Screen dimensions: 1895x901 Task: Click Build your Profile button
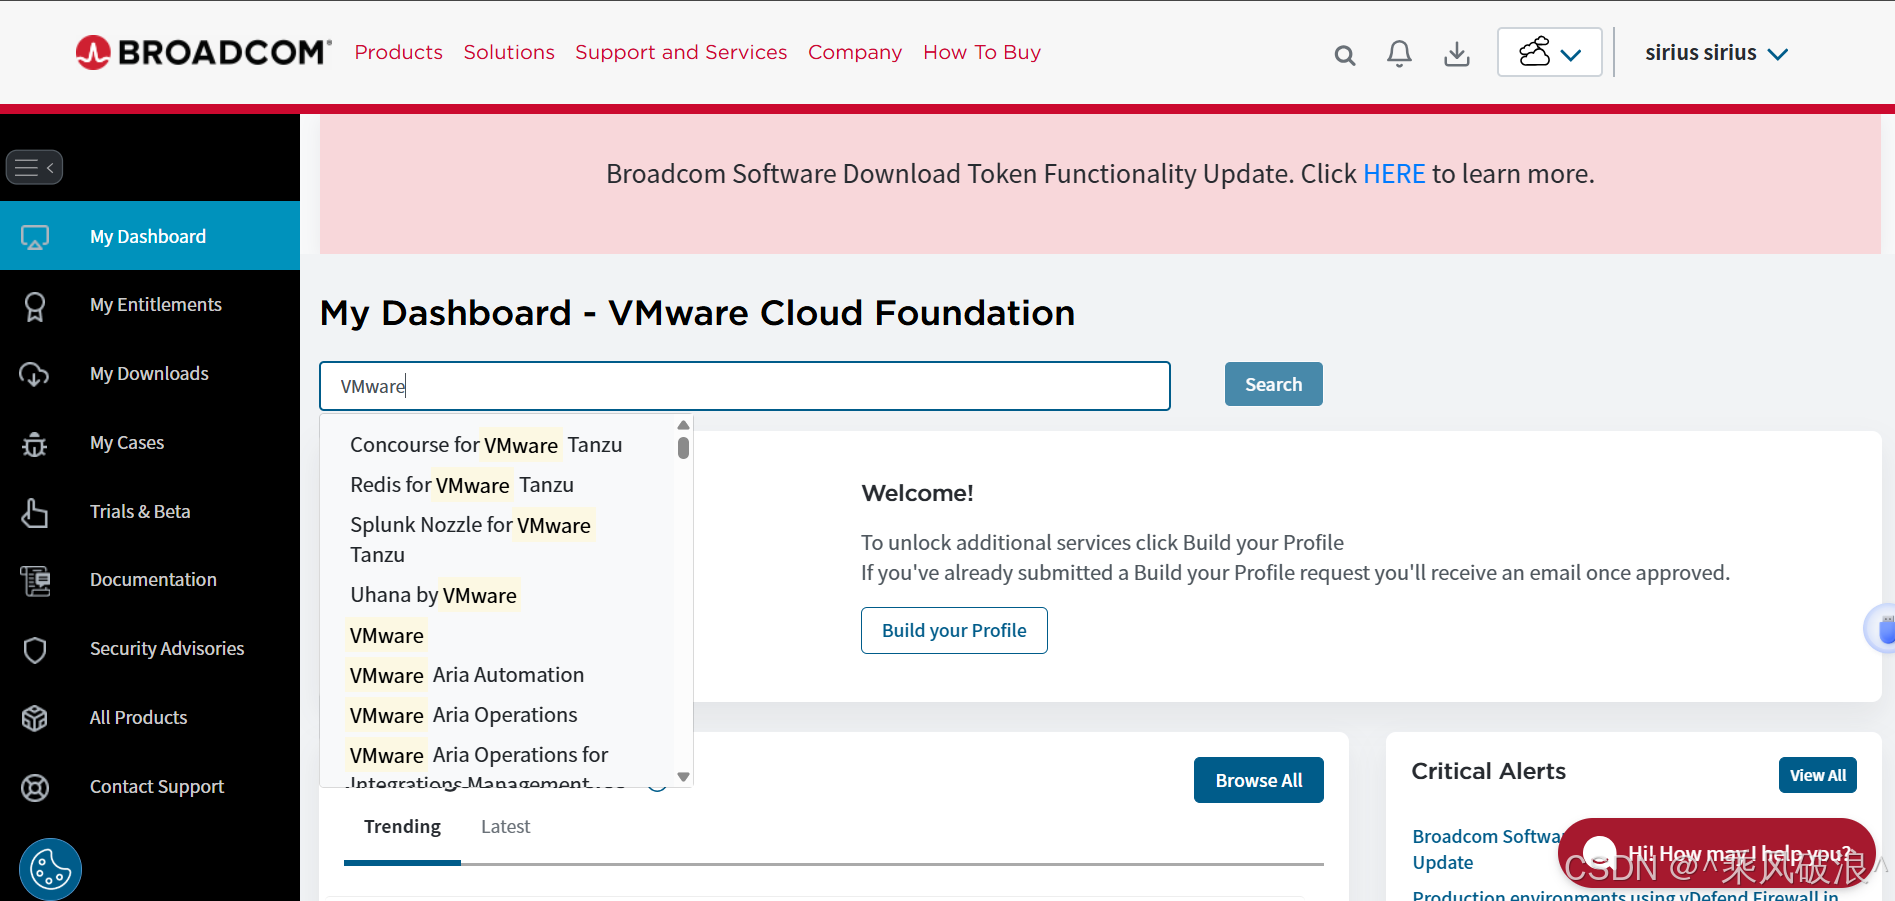click(954, 631)
